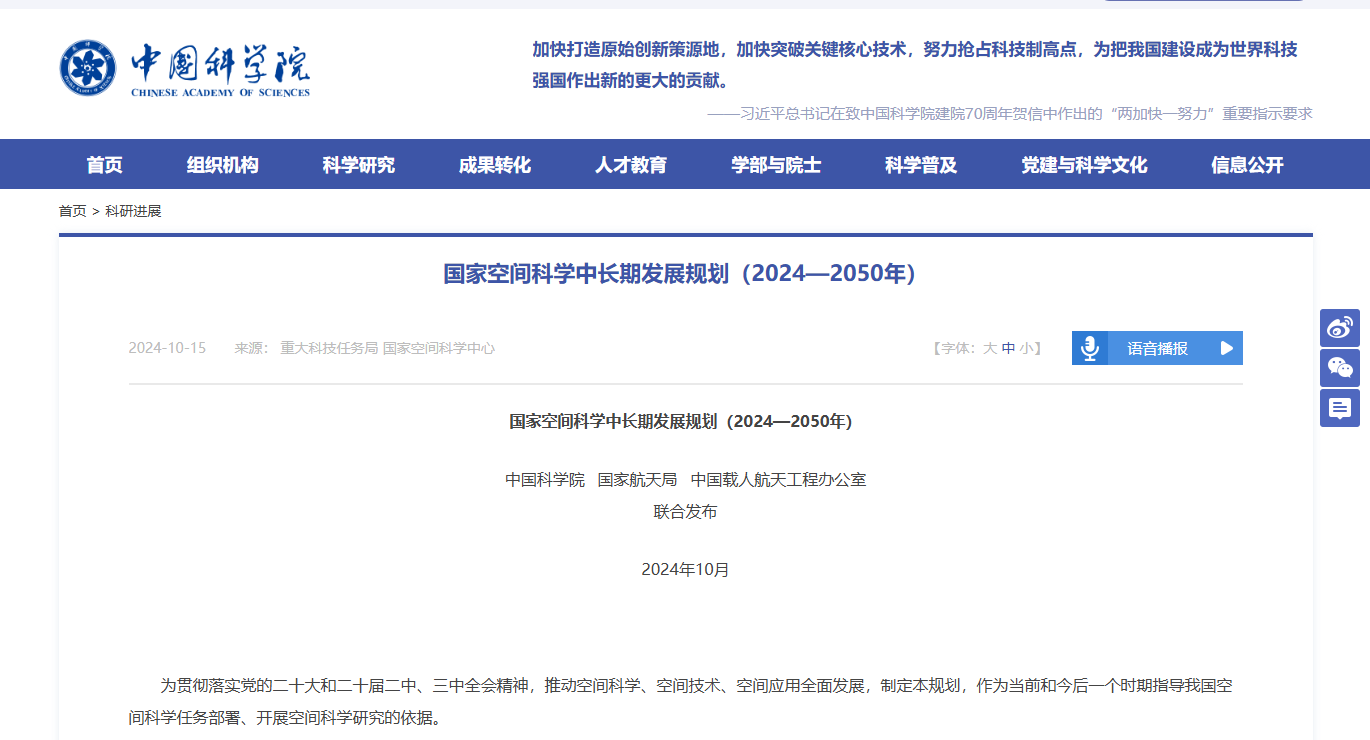Image resolution: width=1370 pixels, height=740 pixels.
Task: Open the 科学普及 menu item
Action: click(921, 165)
